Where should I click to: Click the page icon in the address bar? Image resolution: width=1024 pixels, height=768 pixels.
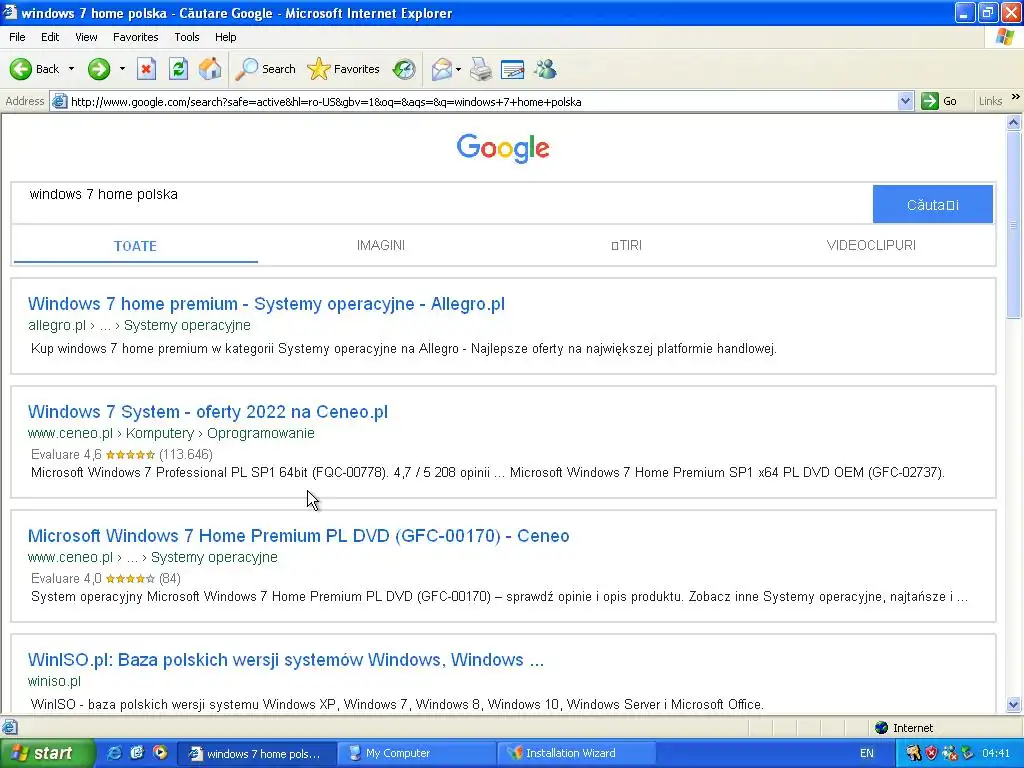pos(59,101)
